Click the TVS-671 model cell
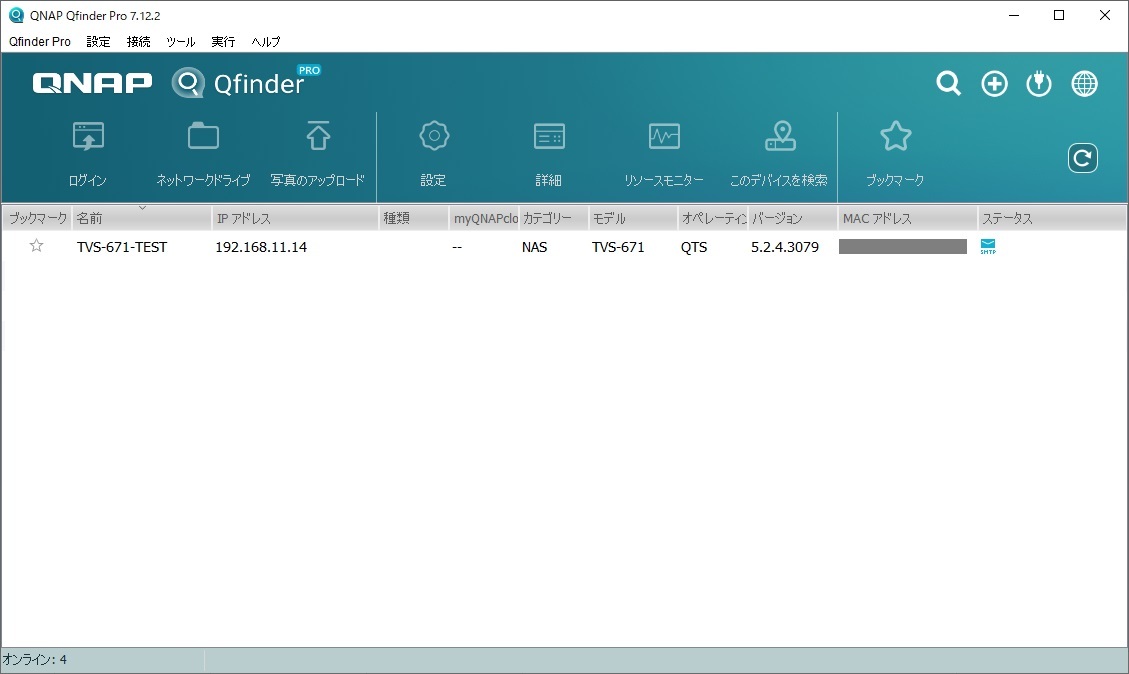 click(618, 247)
